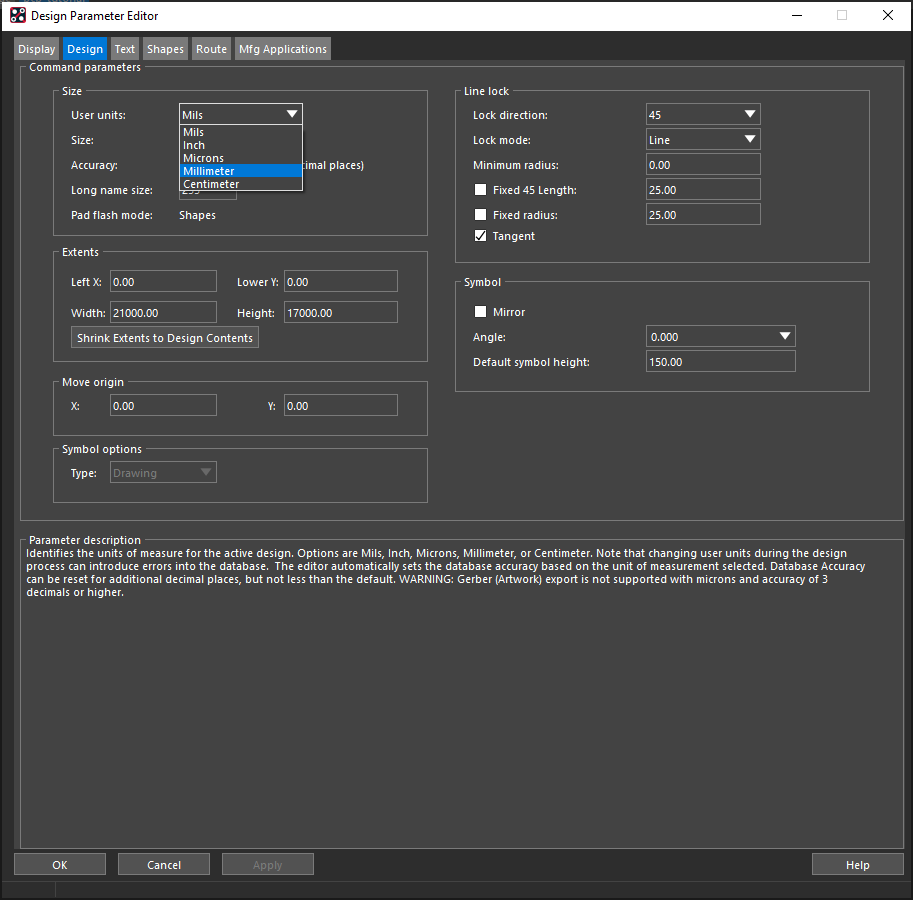Switch to the Display tab
The image size is (913, 900).
coord(37,49)
